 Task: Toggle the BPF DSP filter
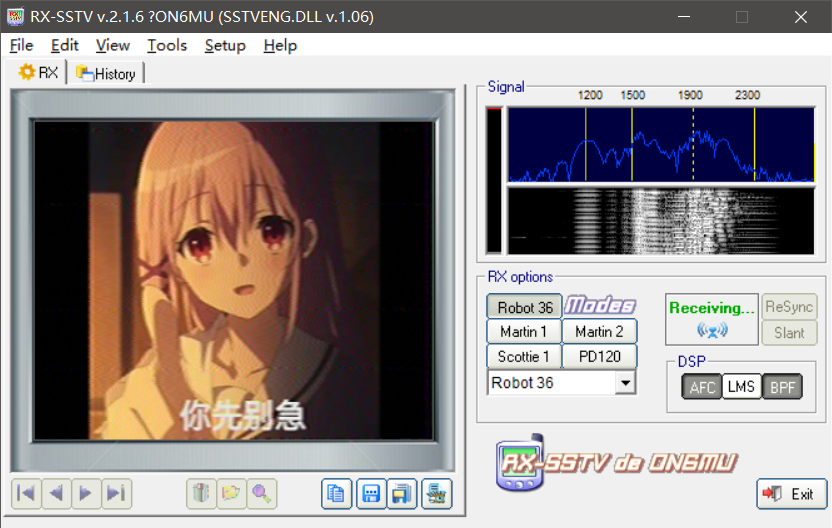[x=782, y=387]
